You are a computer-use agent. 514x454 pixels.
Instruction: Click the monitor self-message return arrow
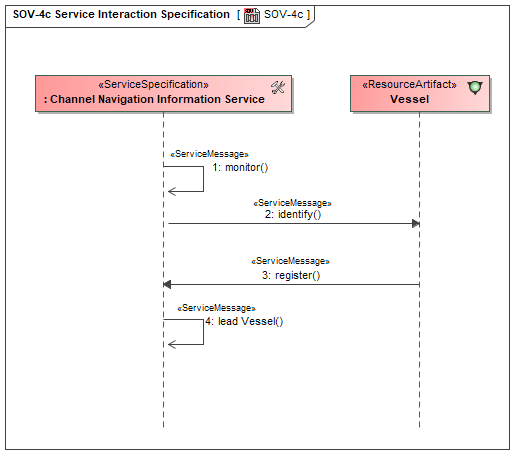pyautogui.click(x=172, y=191)
